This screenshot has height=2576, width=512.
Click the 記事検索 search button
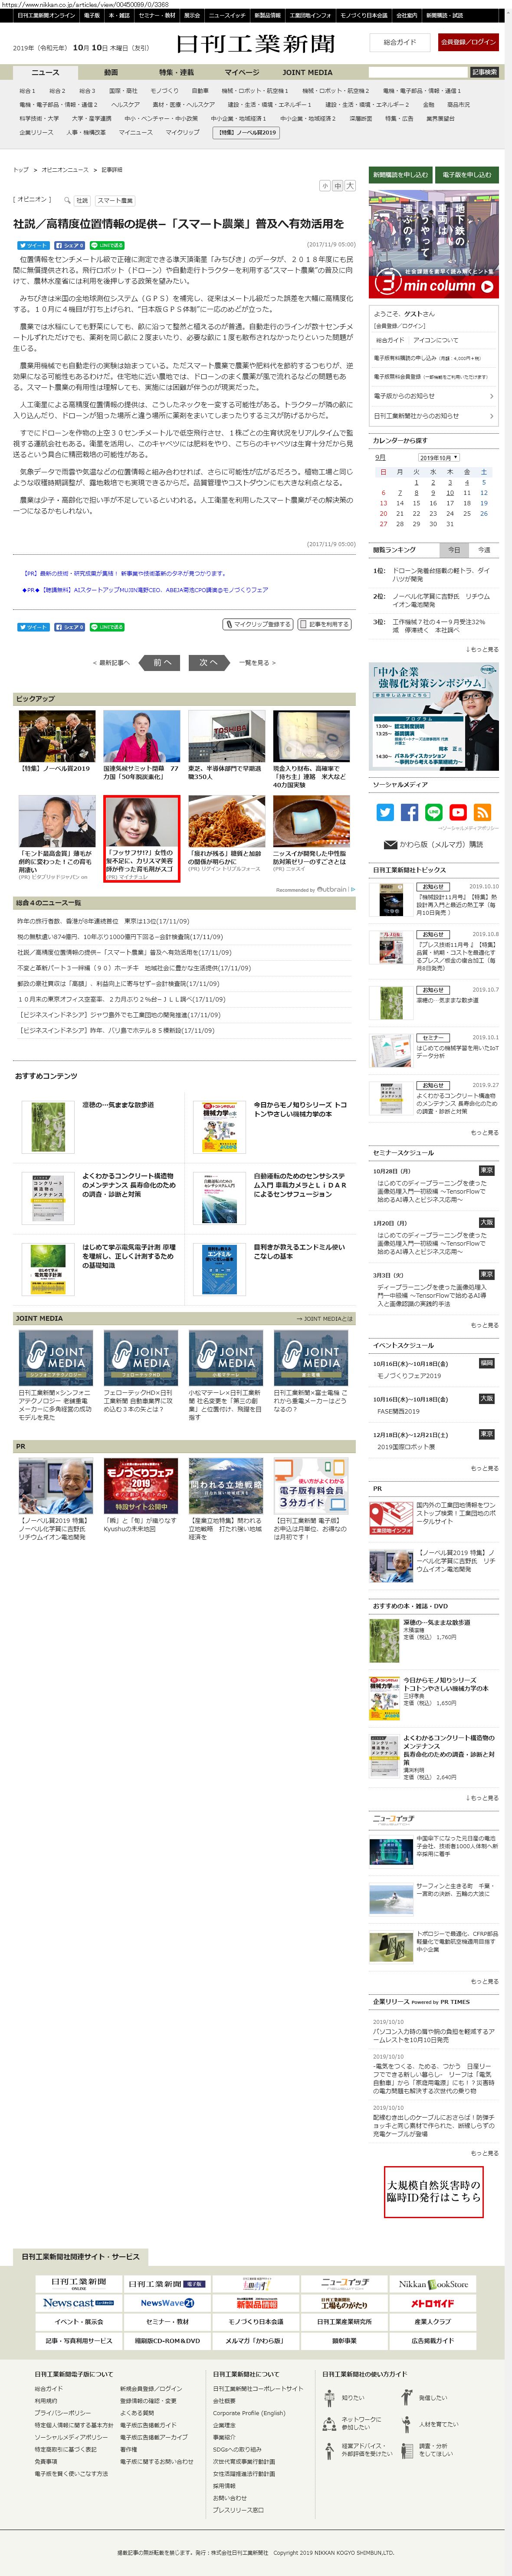[x=484, y=72]
